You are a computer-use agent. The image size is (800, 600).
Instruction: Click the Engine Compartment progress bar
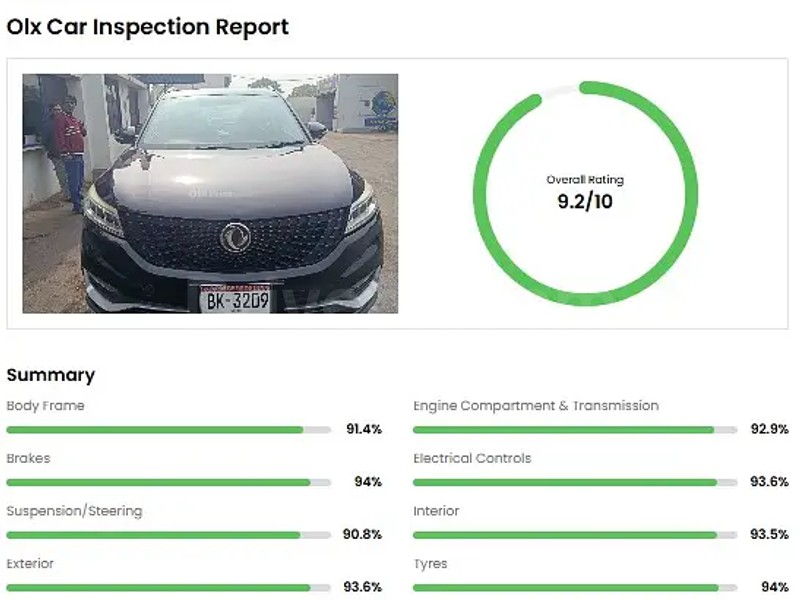pos(575,430)
